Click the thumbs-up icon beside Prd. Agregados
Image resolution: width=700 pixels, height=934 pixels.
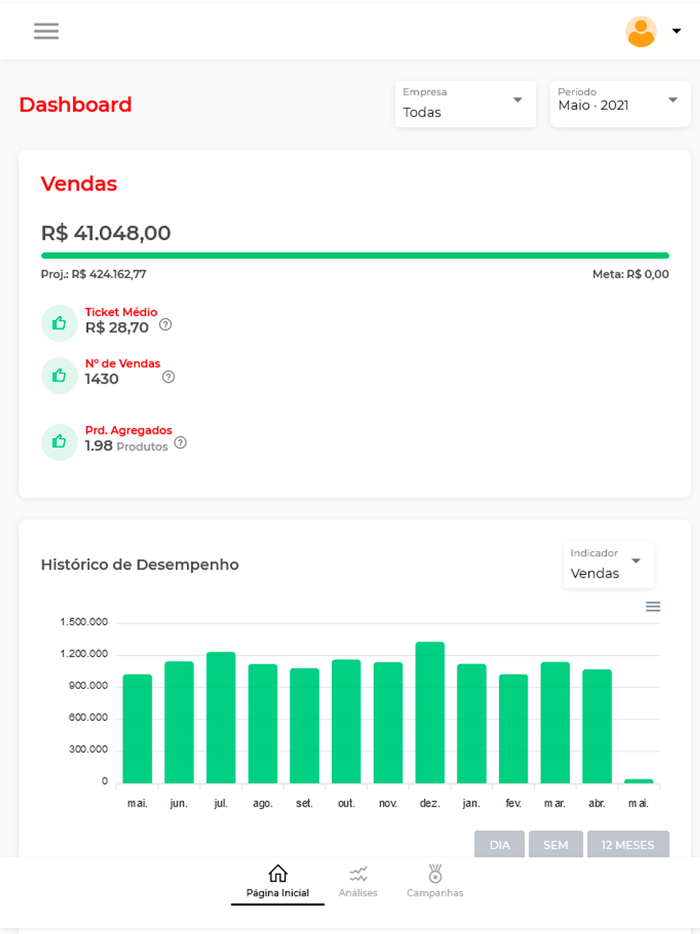click(59, 441)
